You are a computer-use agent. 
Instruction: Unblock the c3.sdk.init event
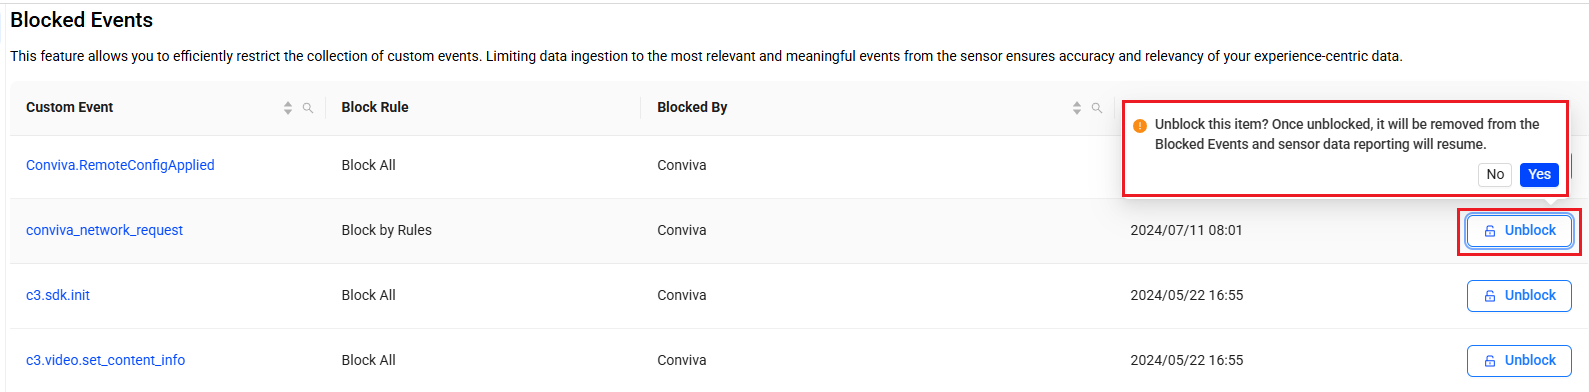pos(1519,296)
